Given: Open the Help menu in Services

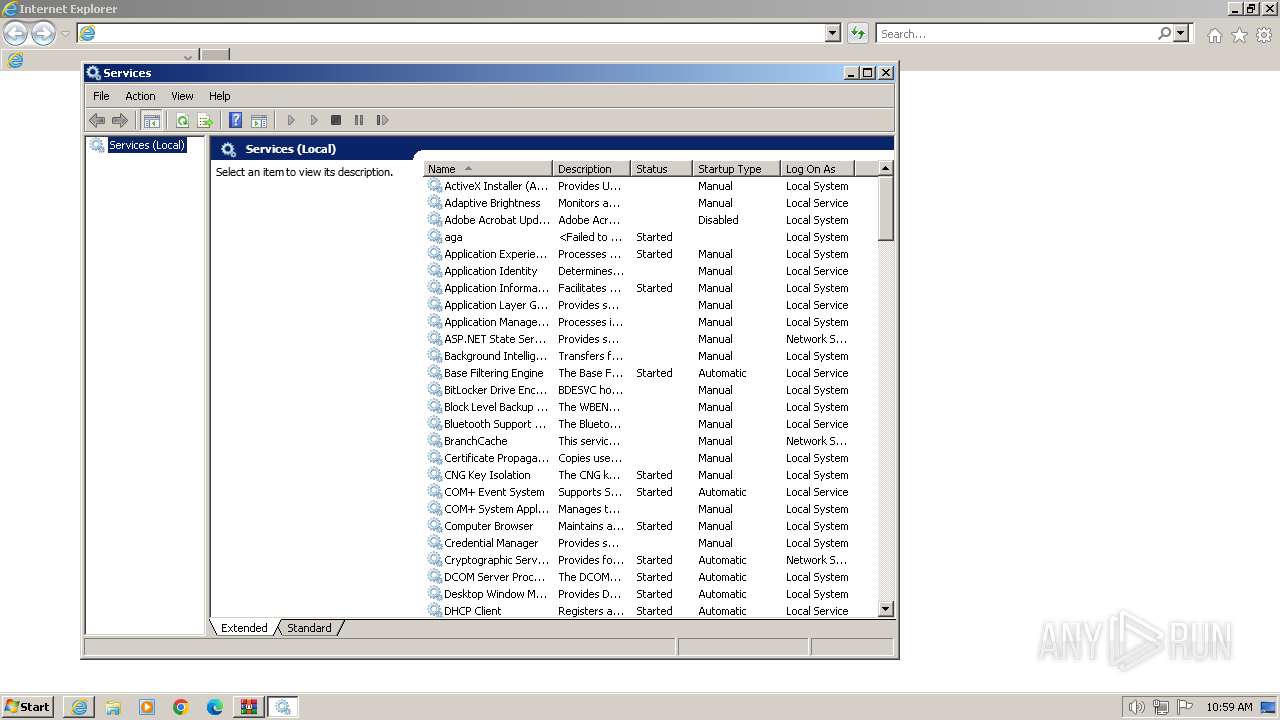Looking at the screenshot, I should point(220,96).
